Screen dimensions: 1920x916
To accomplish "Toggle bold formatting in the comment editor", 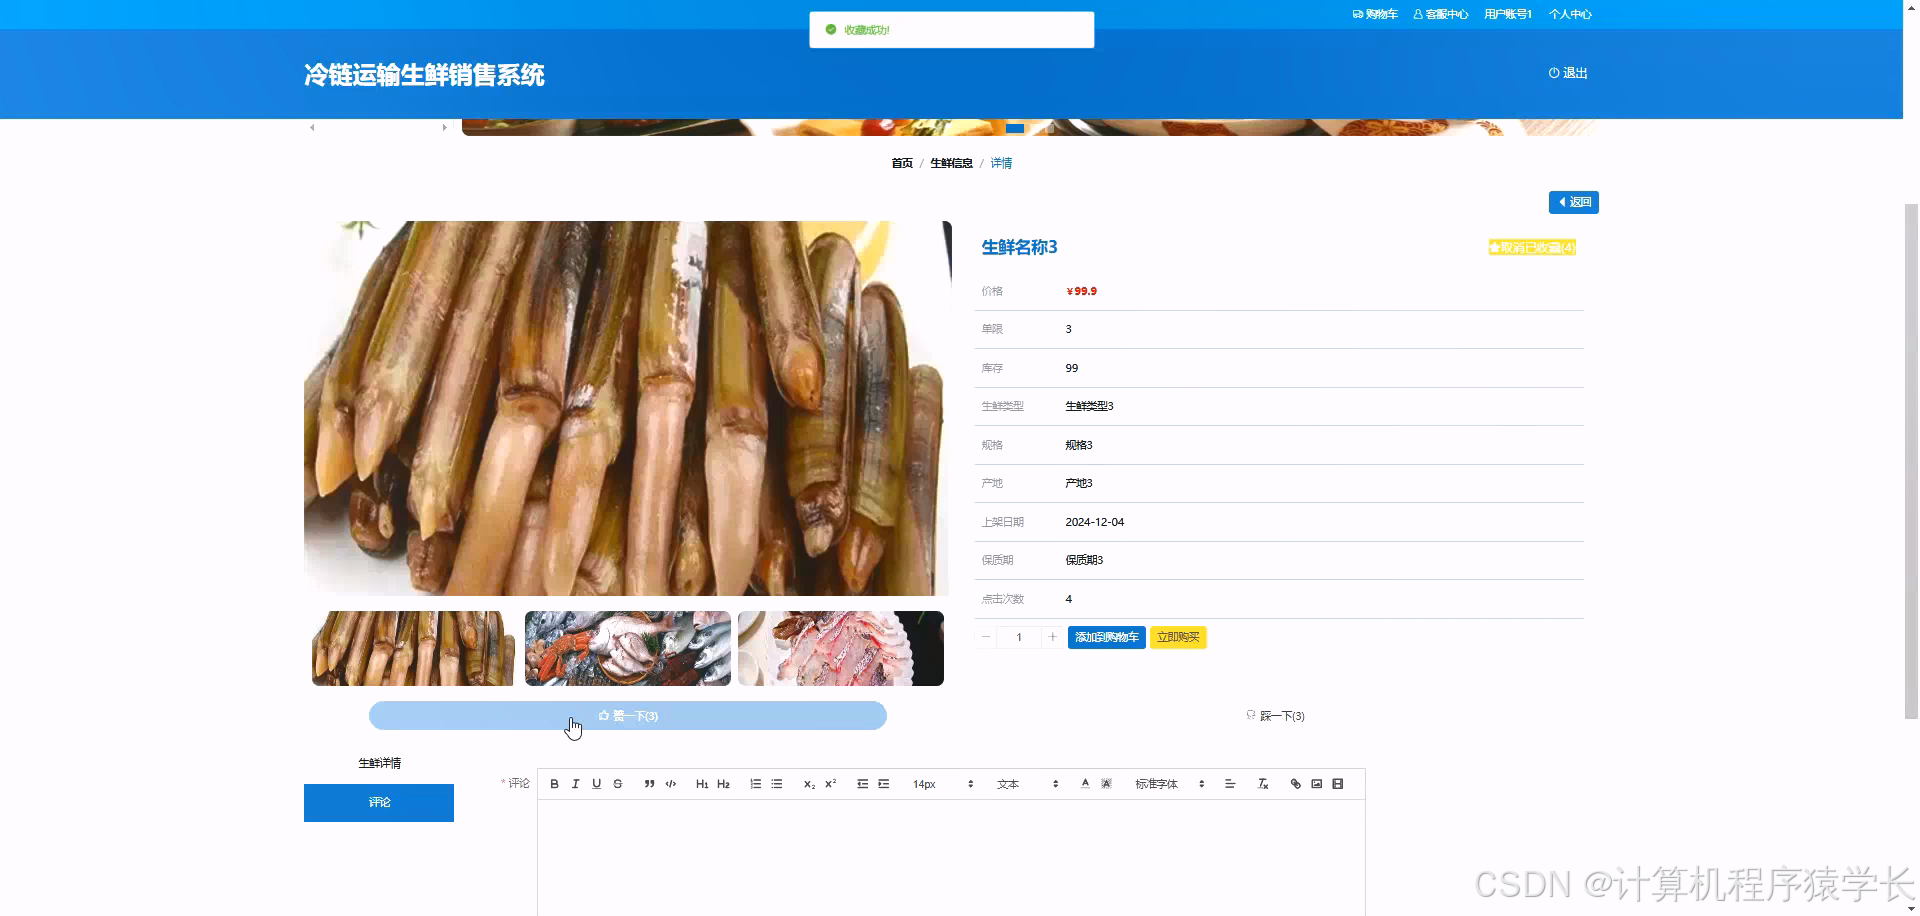I will pos(554,784).
